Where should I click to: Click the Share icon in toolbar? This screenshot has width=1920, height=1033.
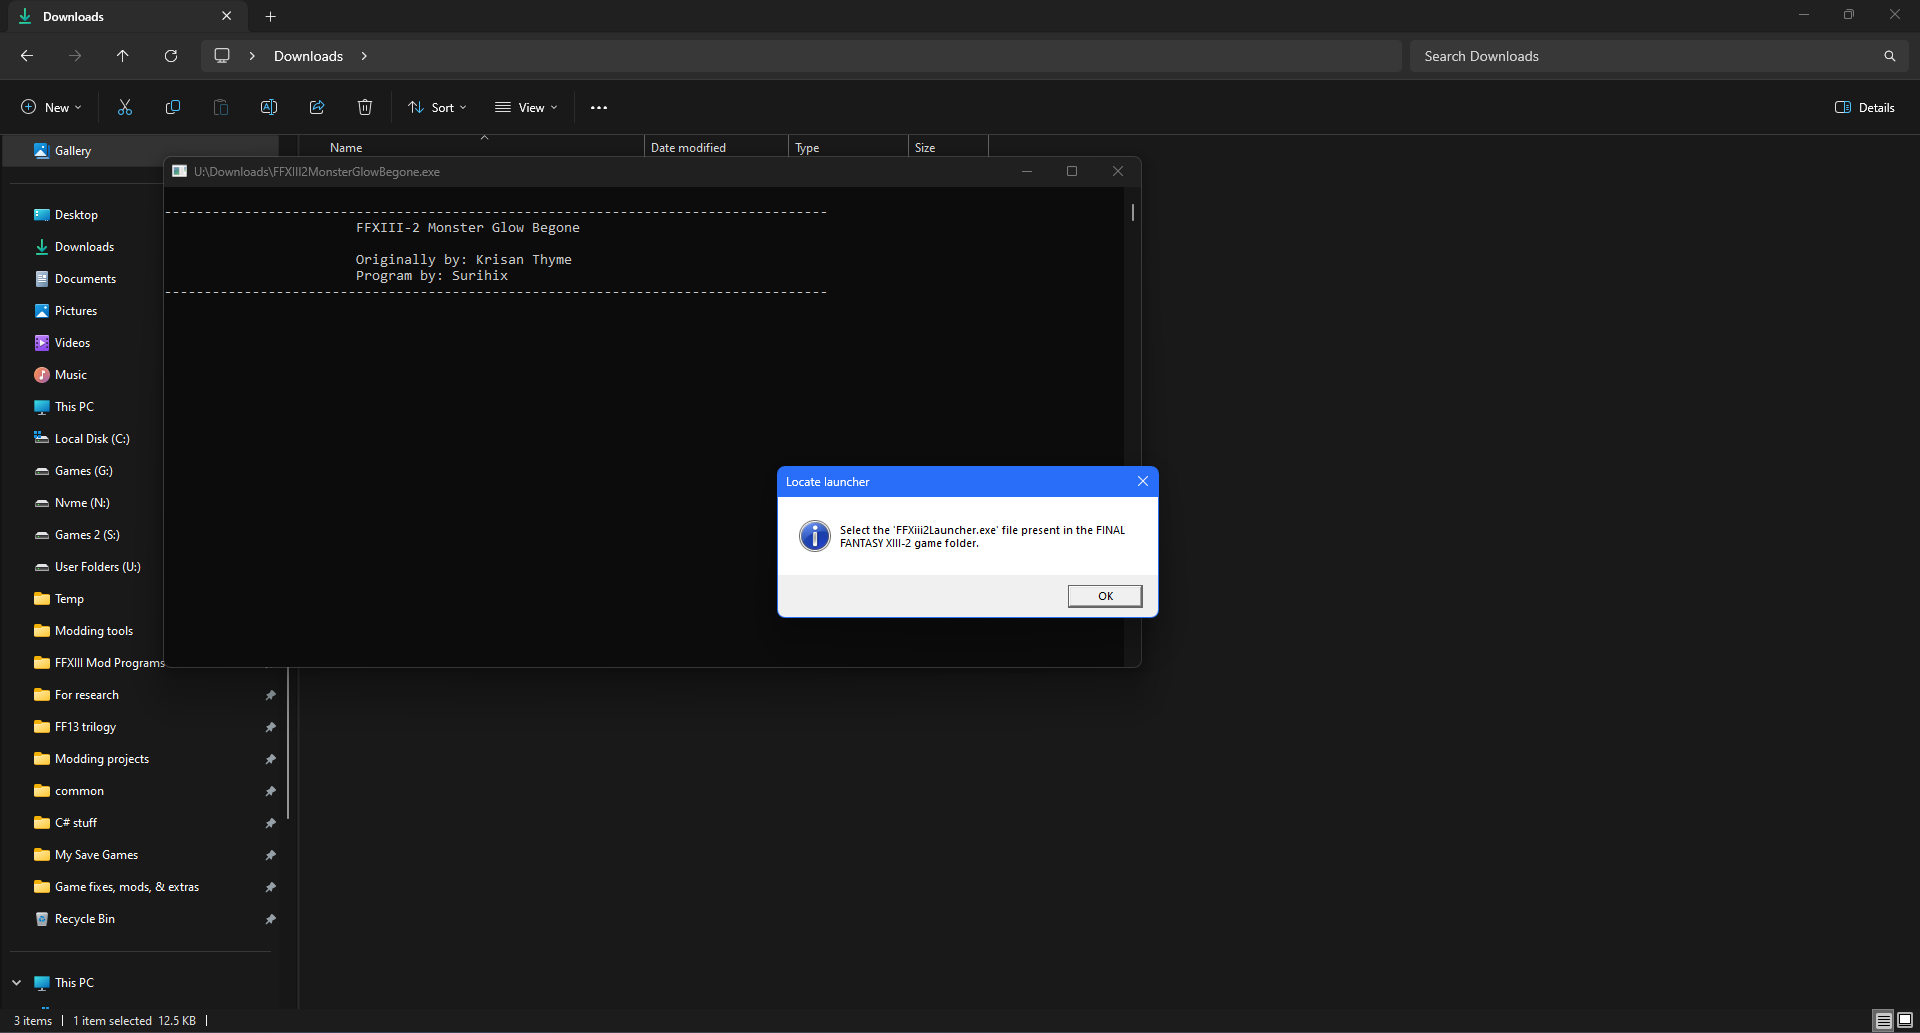point(317,107)
